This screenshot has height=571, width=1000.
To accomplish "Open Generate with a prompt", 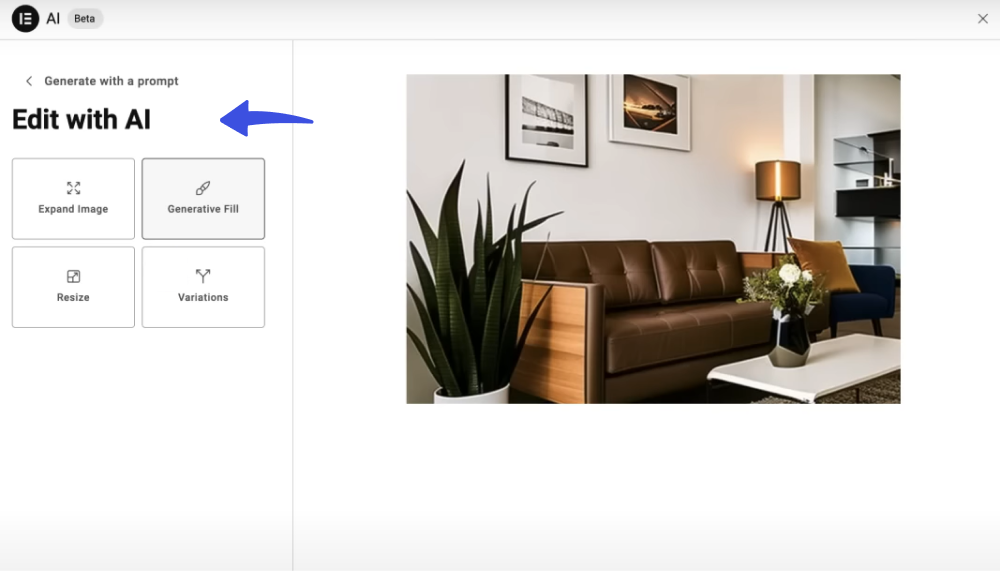I will point(112,81).
